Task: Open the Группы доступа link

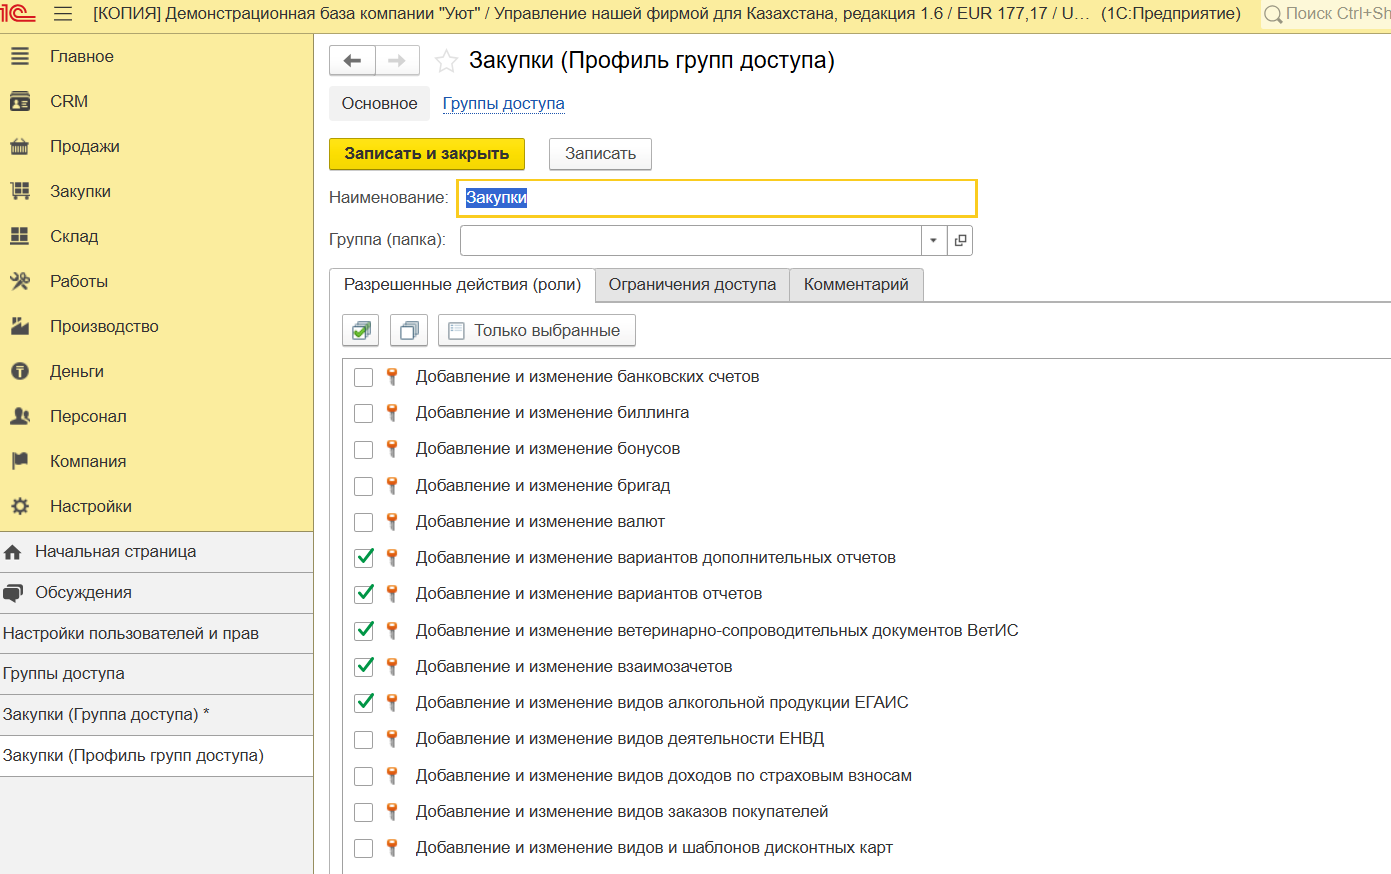Action: coord(503,103)
